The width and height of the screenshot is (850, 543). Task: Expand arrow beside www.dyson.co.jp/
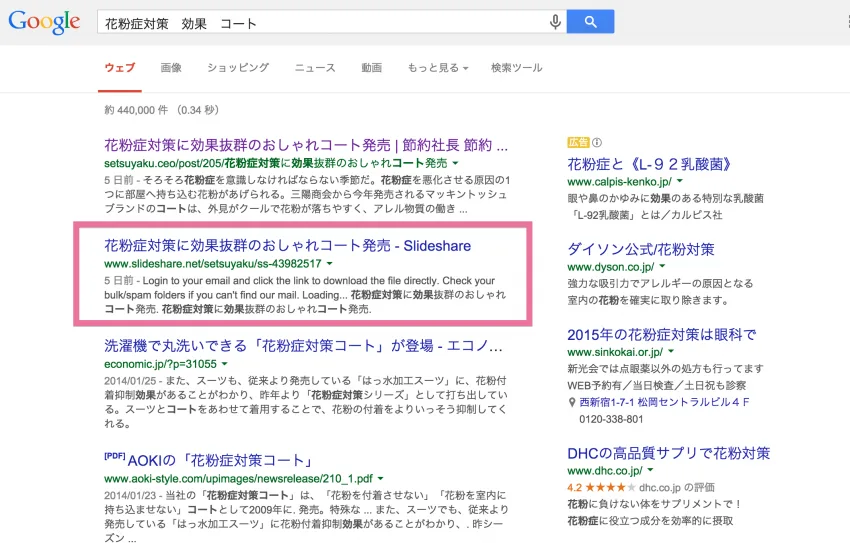click(662, 266)
